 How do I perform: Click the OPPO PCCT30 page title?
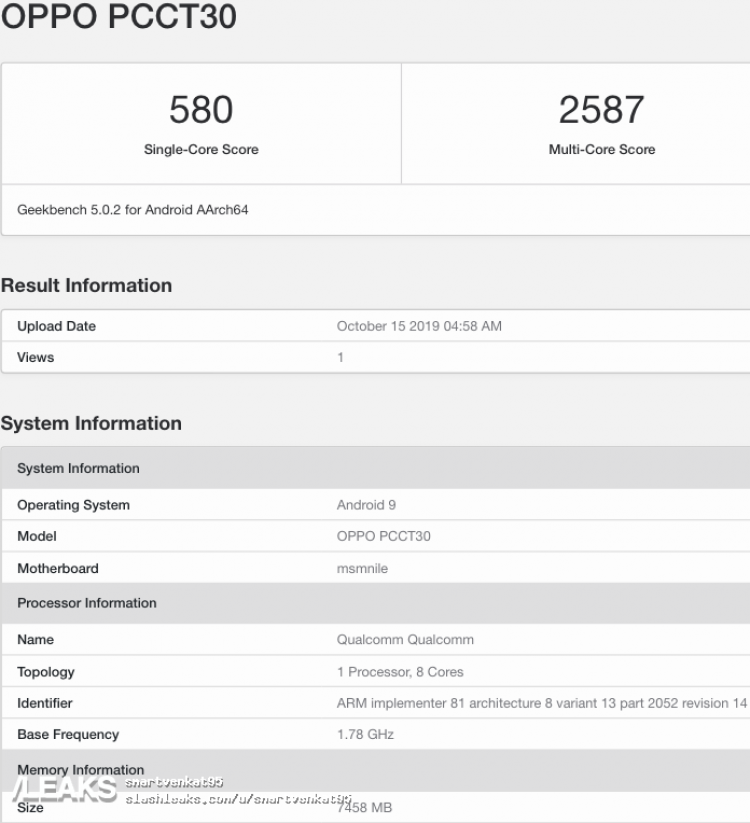119,16
